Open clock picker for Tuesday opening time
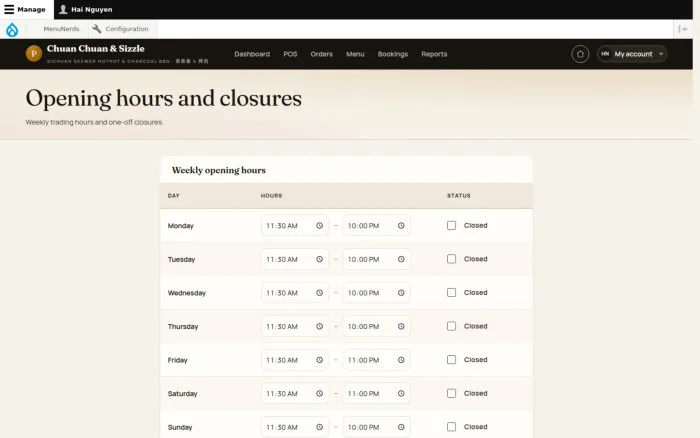This screenshot has height=438, width=700. [320, 259]
